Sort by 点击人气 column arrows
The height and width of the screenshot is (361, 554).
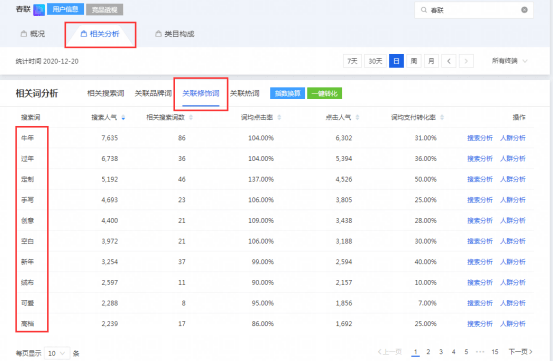(357, 117)
